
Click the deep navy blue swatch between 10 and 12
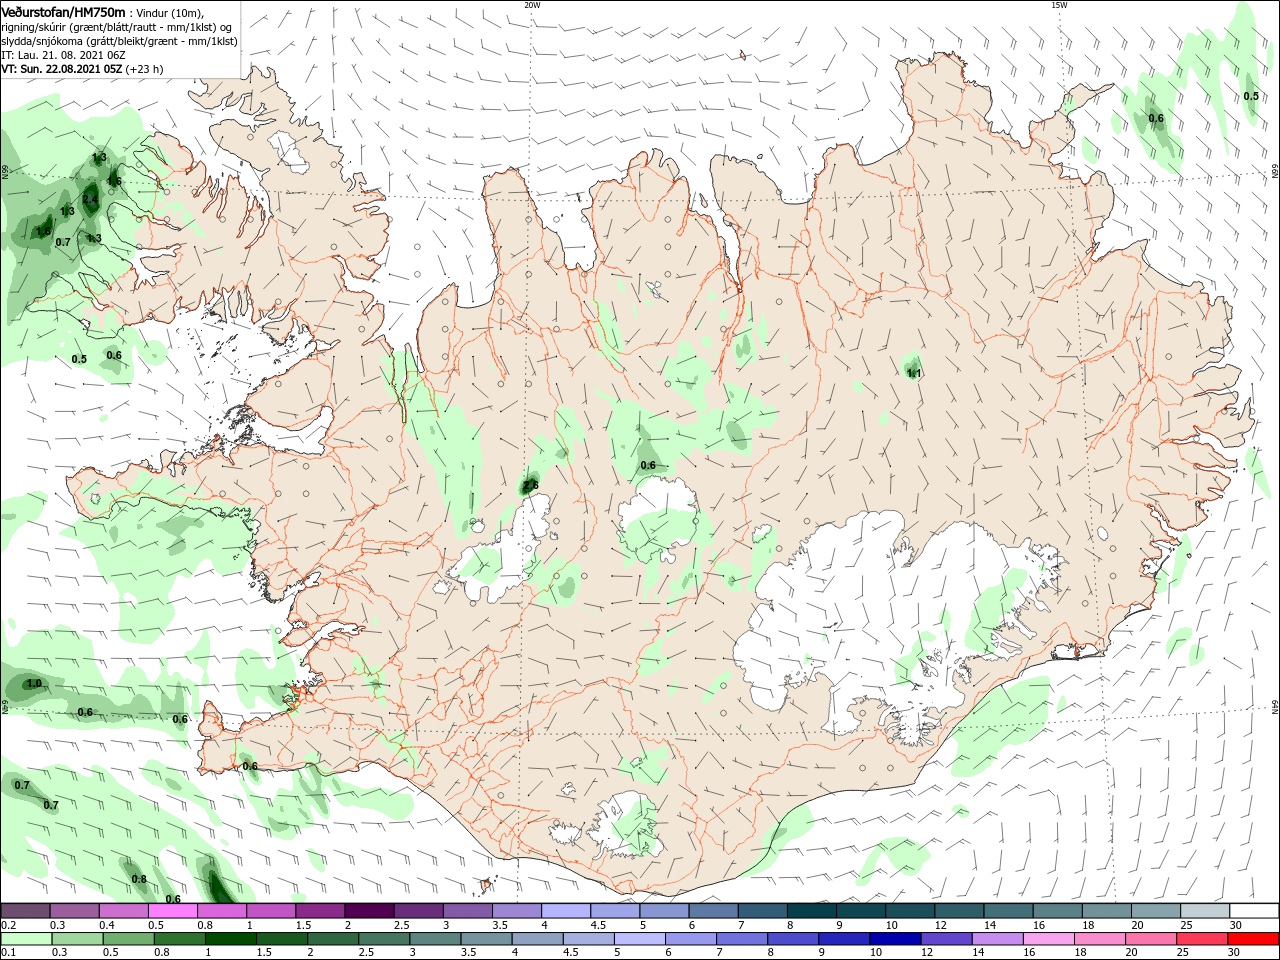894,939
